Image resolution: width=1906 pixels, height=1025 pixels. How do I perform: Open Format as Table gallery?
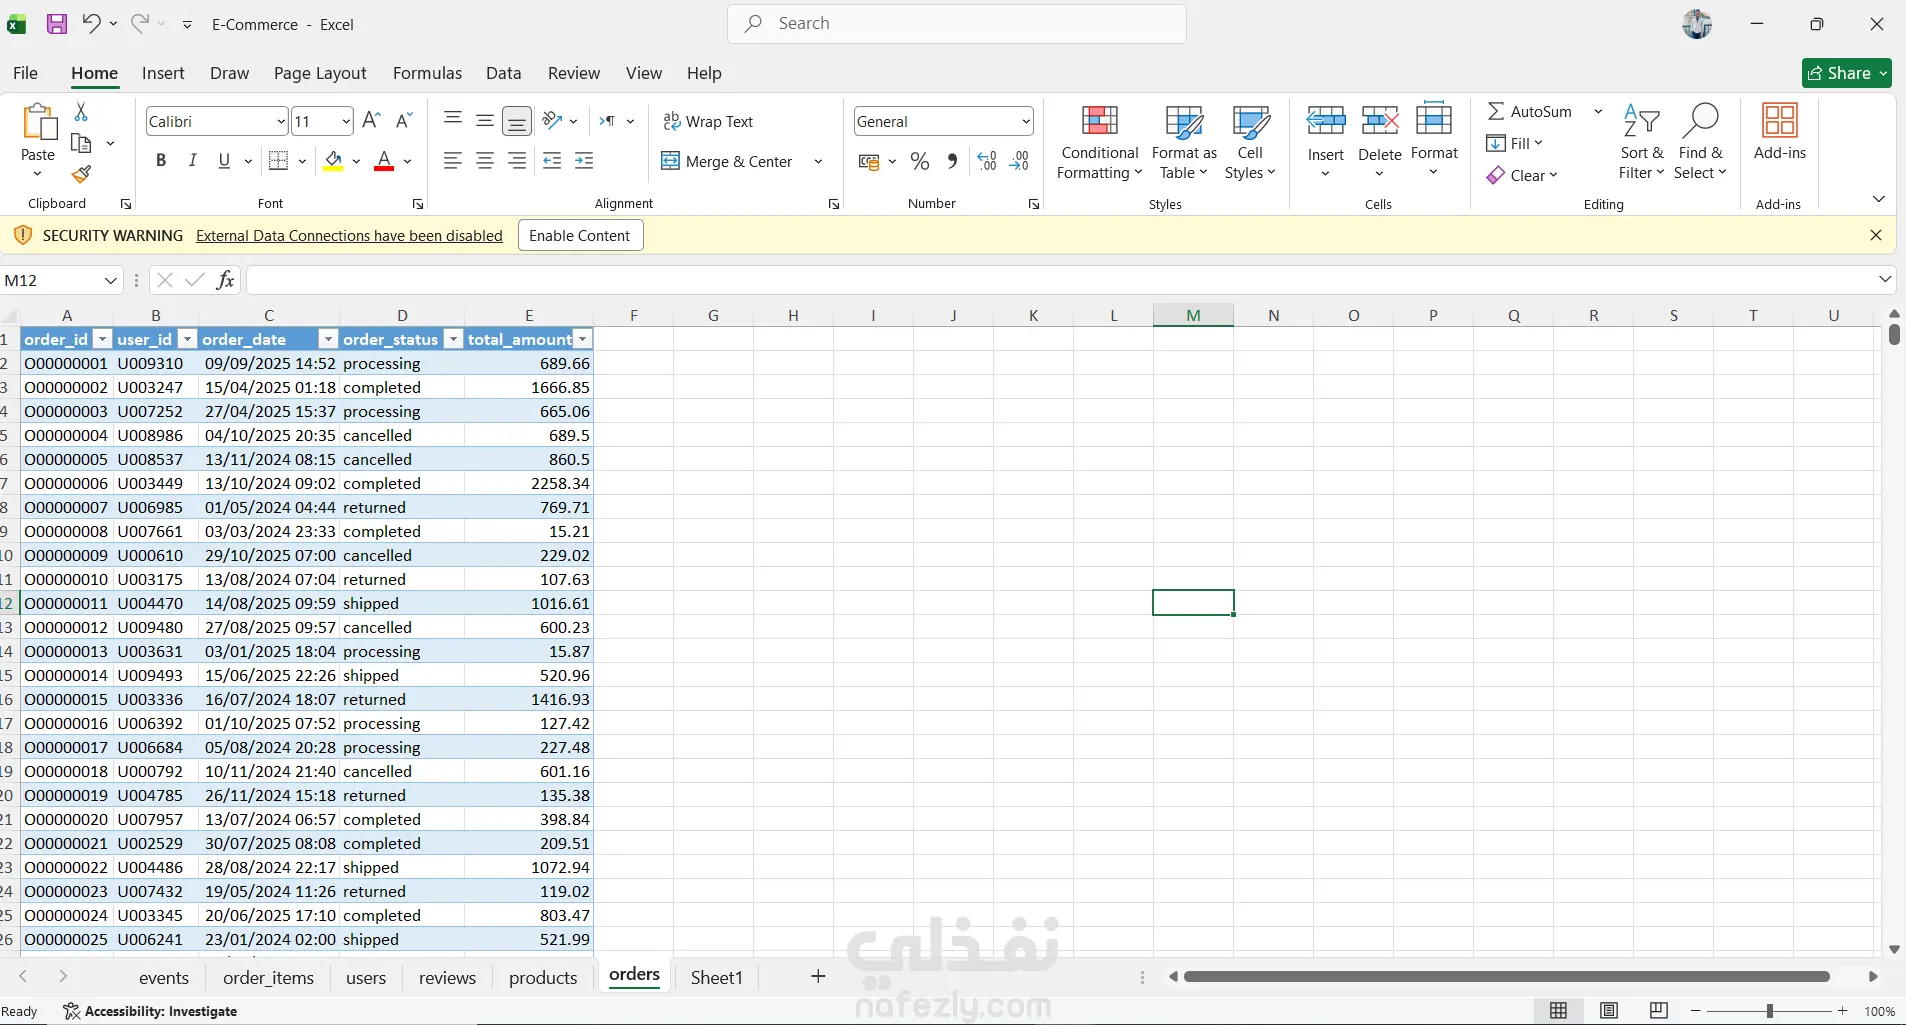[x=1184, y=142]
